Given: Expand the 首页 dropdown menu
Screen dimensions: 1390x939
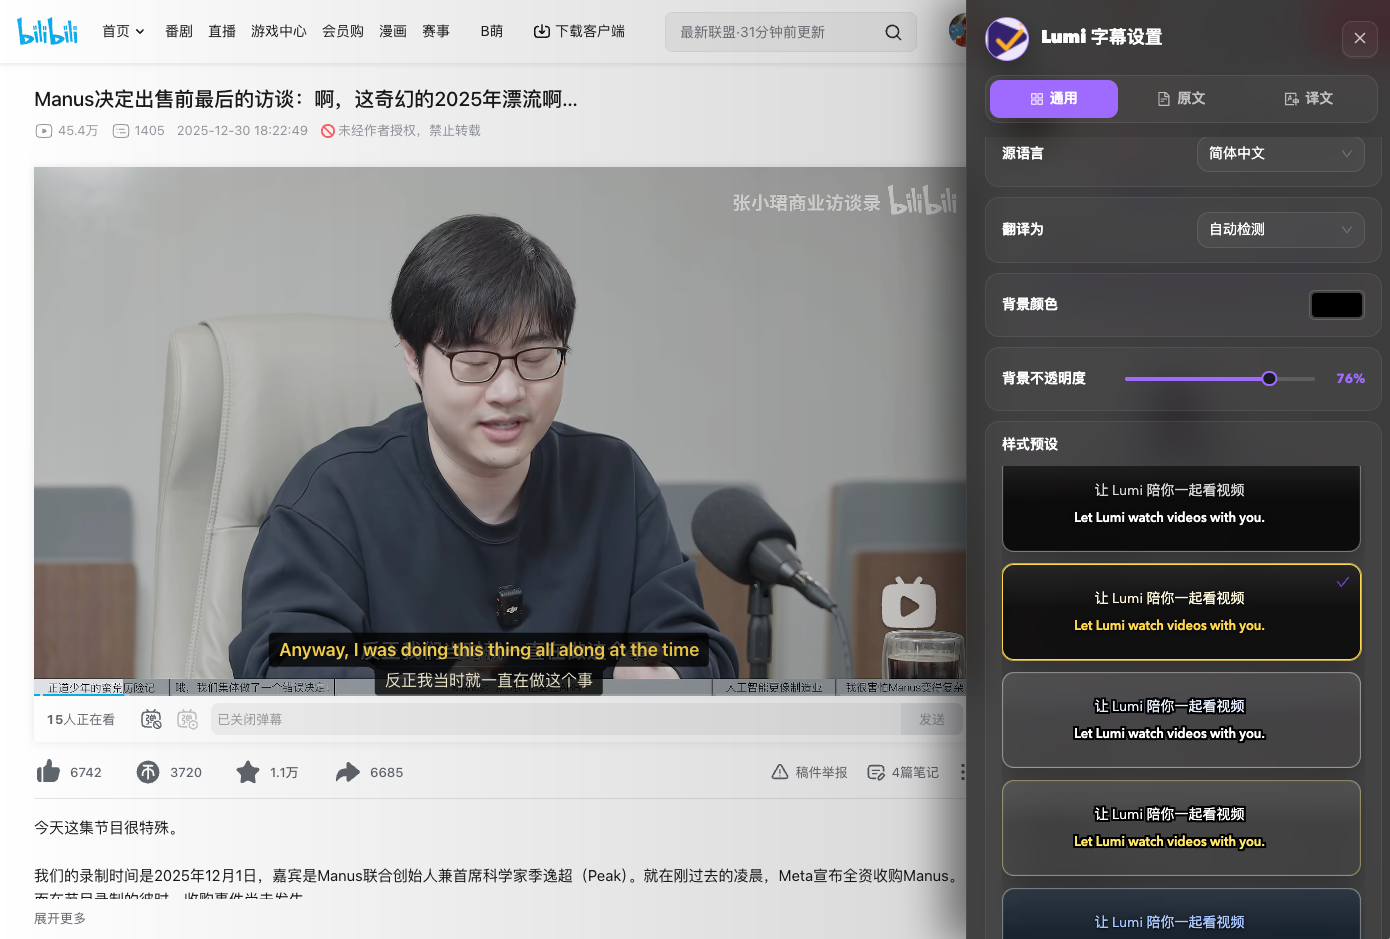Looking at the screenshot, I should [124, 31].
